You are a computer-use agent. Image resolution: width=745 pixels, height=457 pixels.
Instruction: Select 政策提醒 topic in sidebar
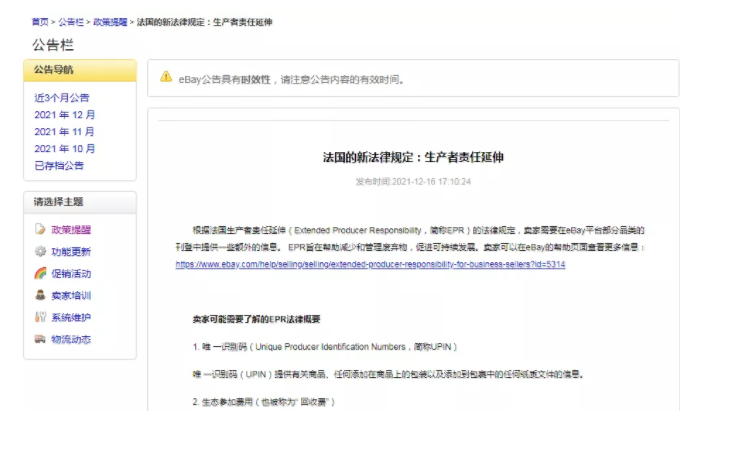[71, 230]
